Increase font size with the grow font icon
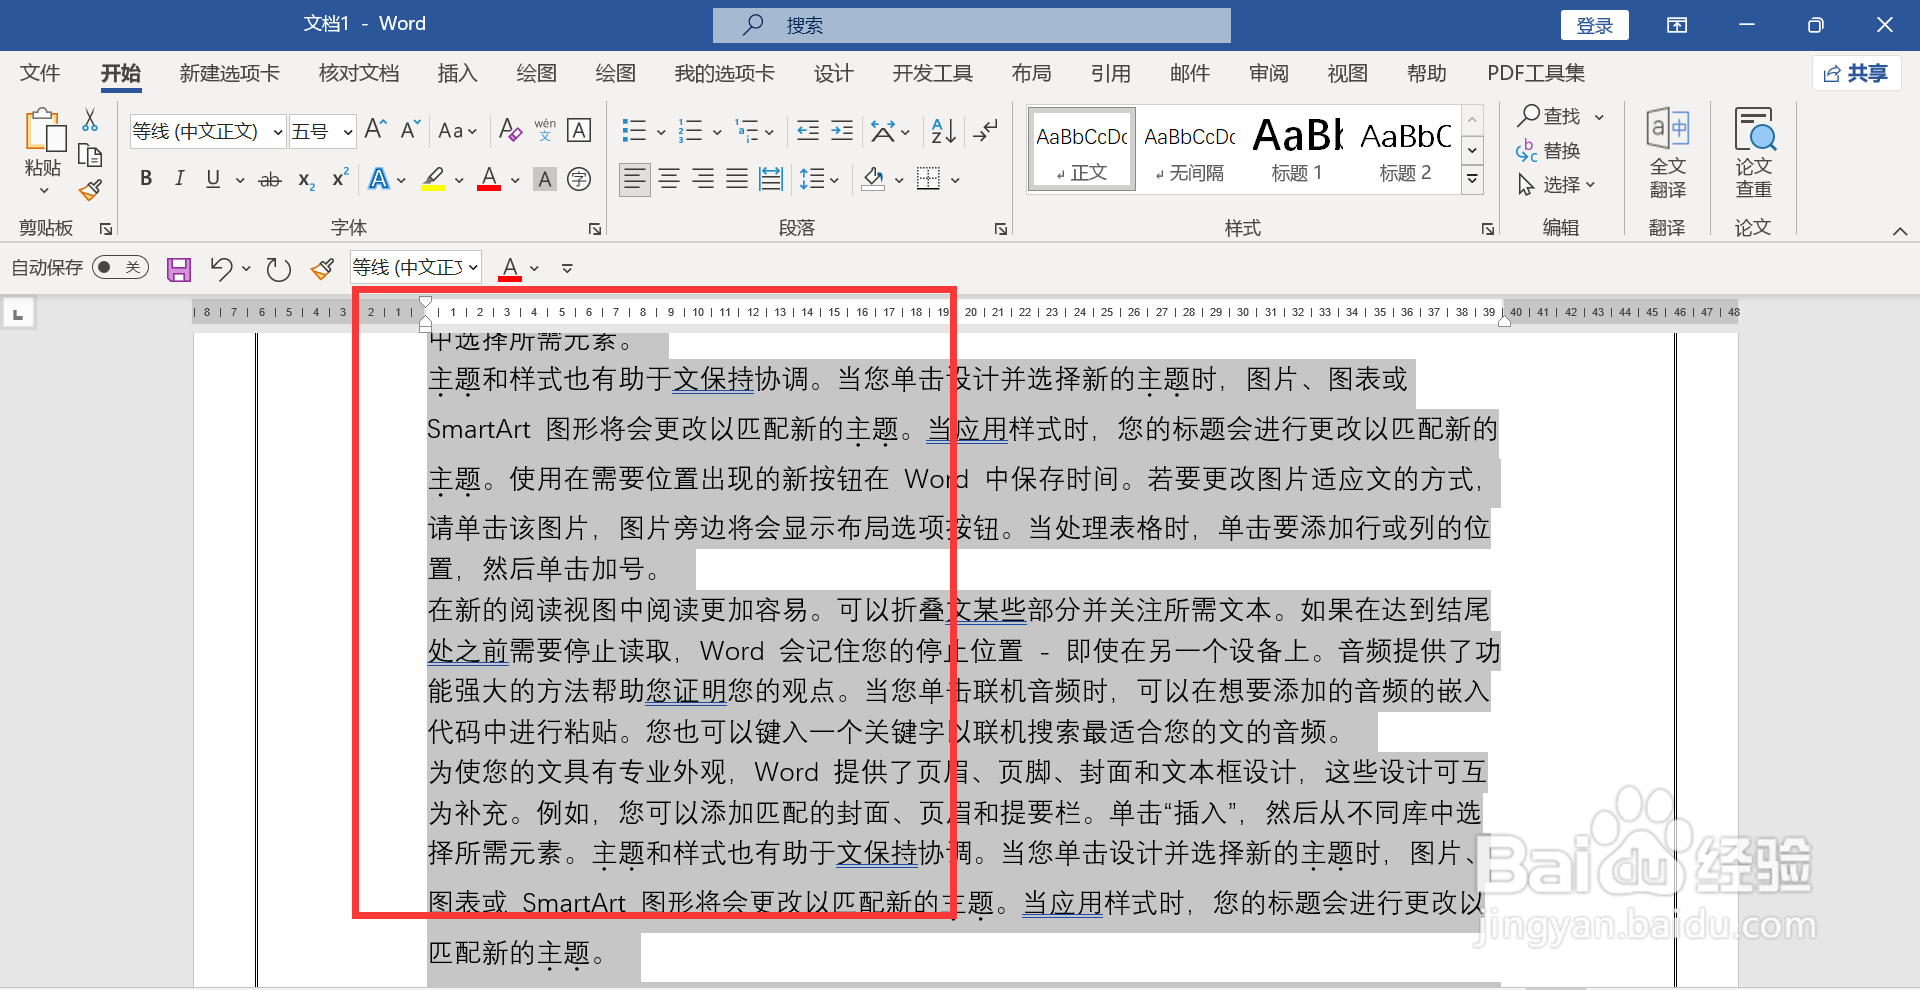Screen dimensions: 1920x990 [376, 130]
